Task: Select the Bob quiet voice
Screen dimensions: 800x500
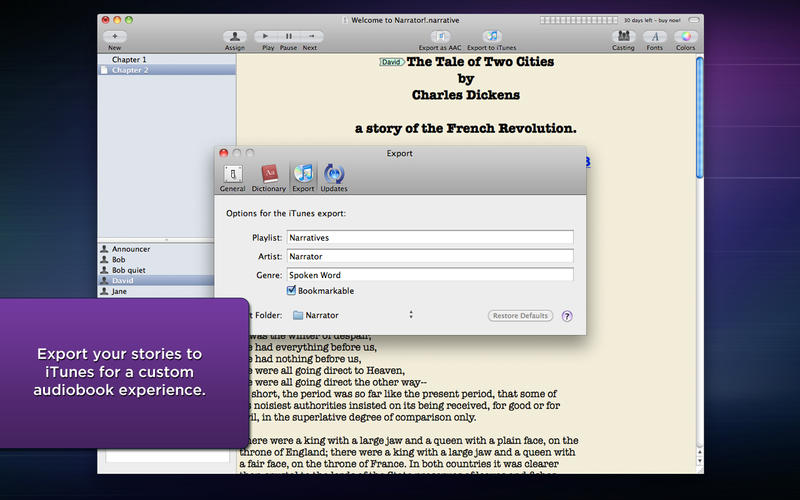Action: pos(156,270)
